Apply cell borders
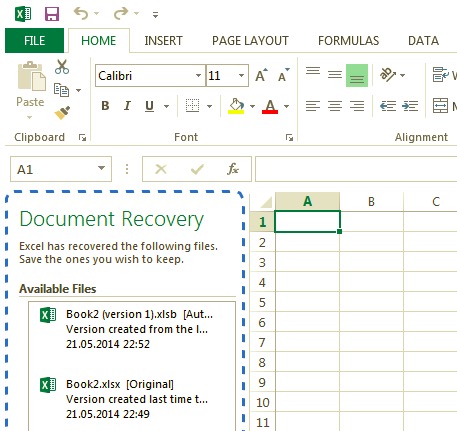Screen dimensions: 457x431 192,106
